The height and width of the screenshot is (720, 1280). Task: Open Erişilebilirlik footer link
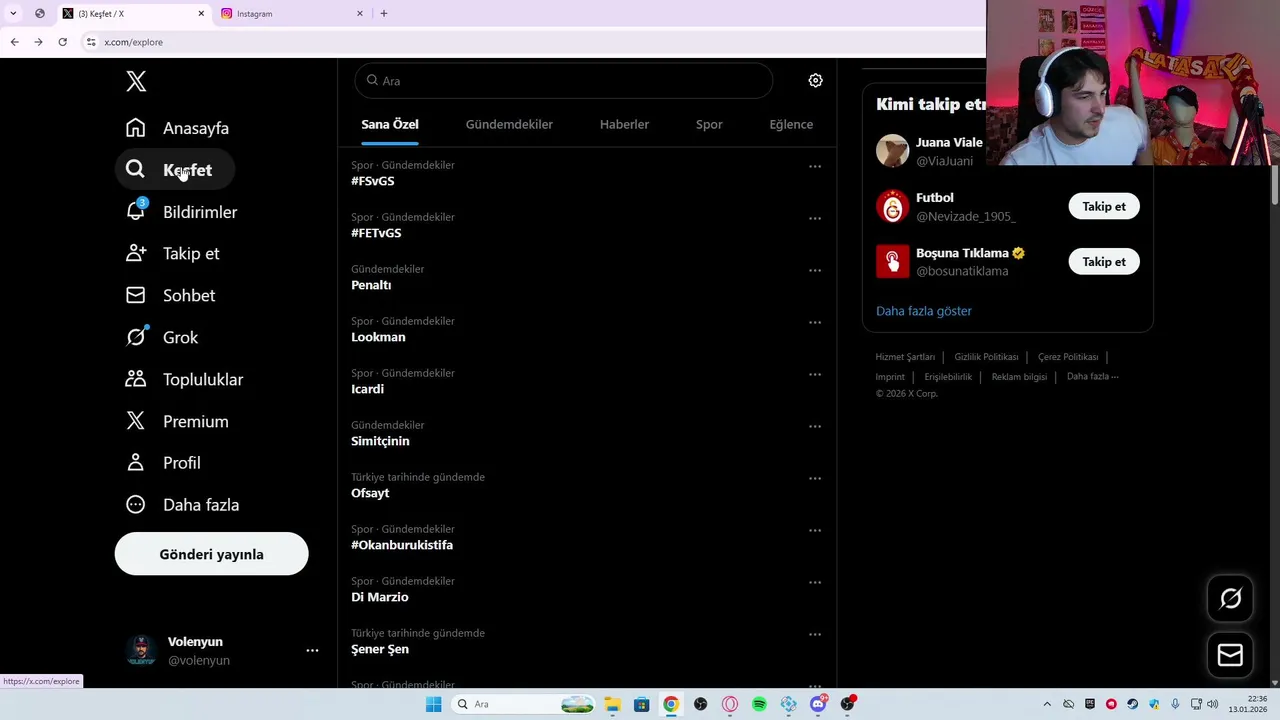point(948,377)
